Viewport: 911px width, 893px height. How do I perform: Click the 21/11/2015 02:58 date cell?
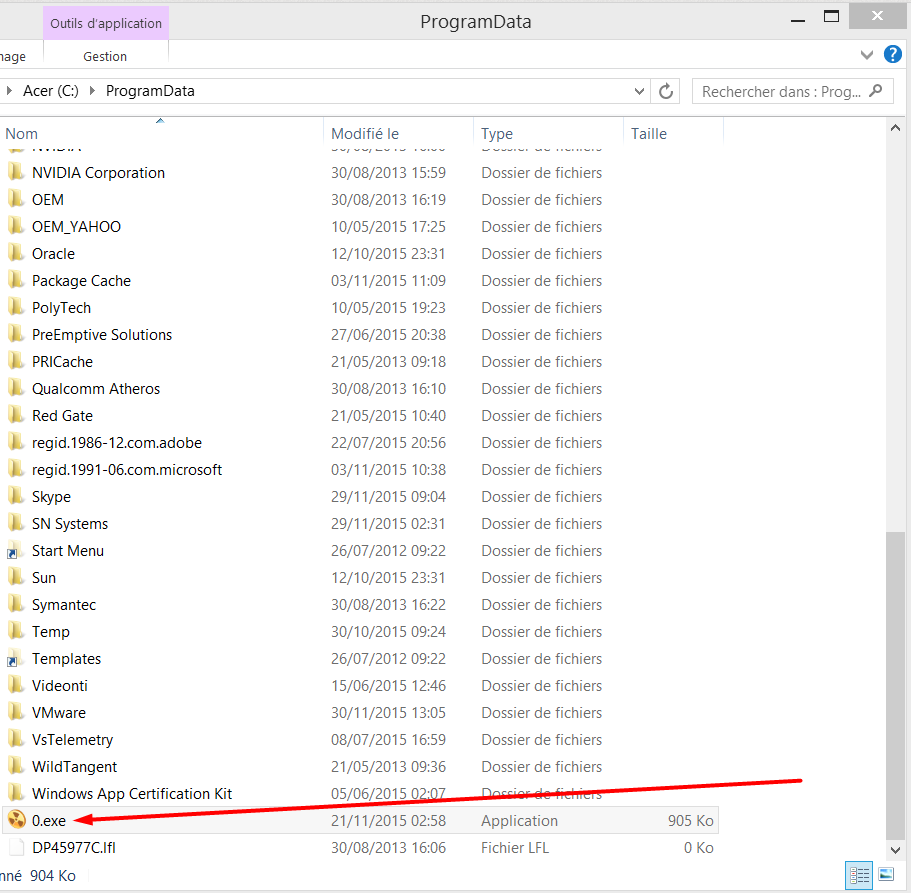coord(388,820)
